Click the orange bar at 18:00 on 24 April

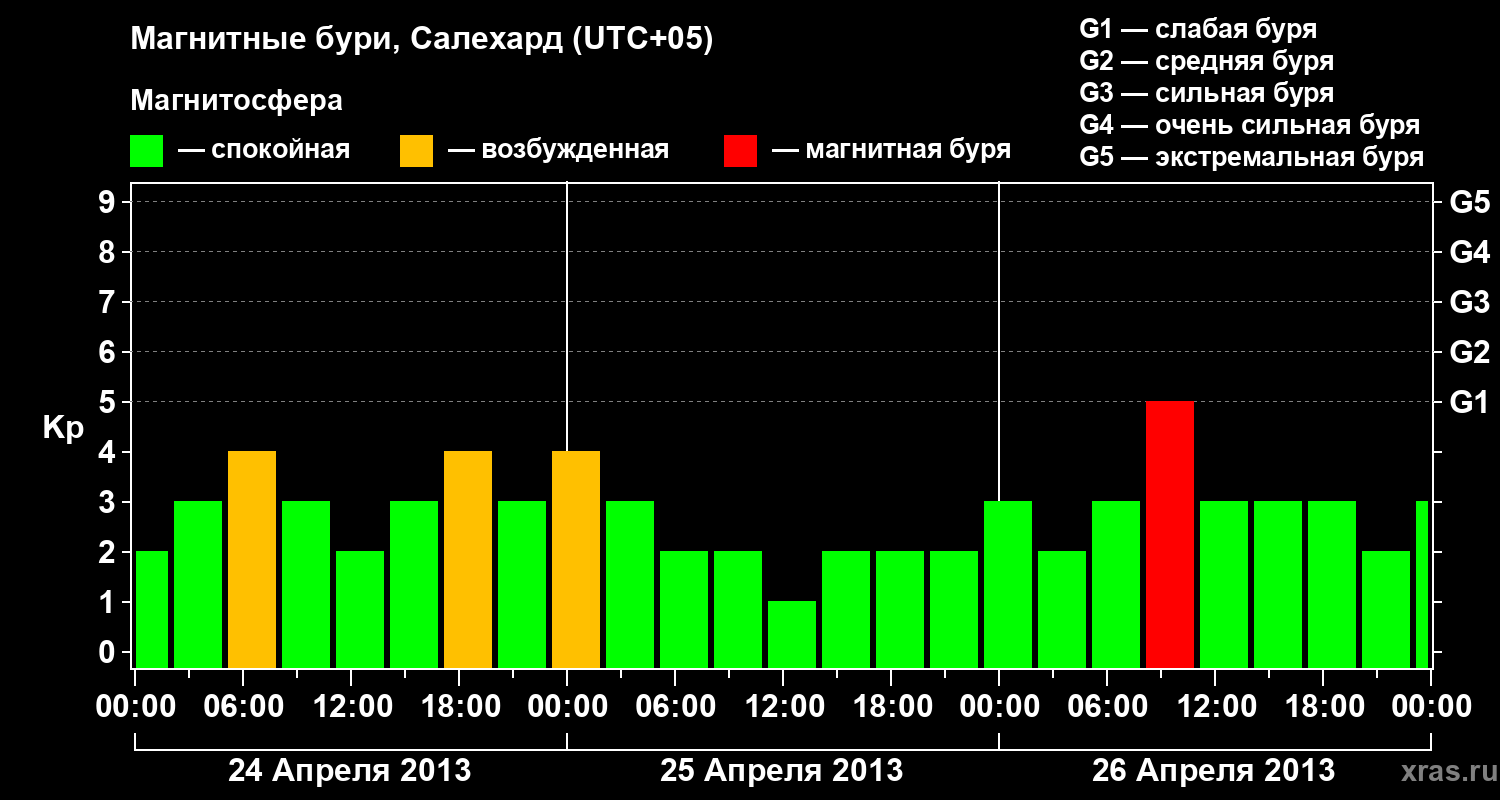pos(468,559)
